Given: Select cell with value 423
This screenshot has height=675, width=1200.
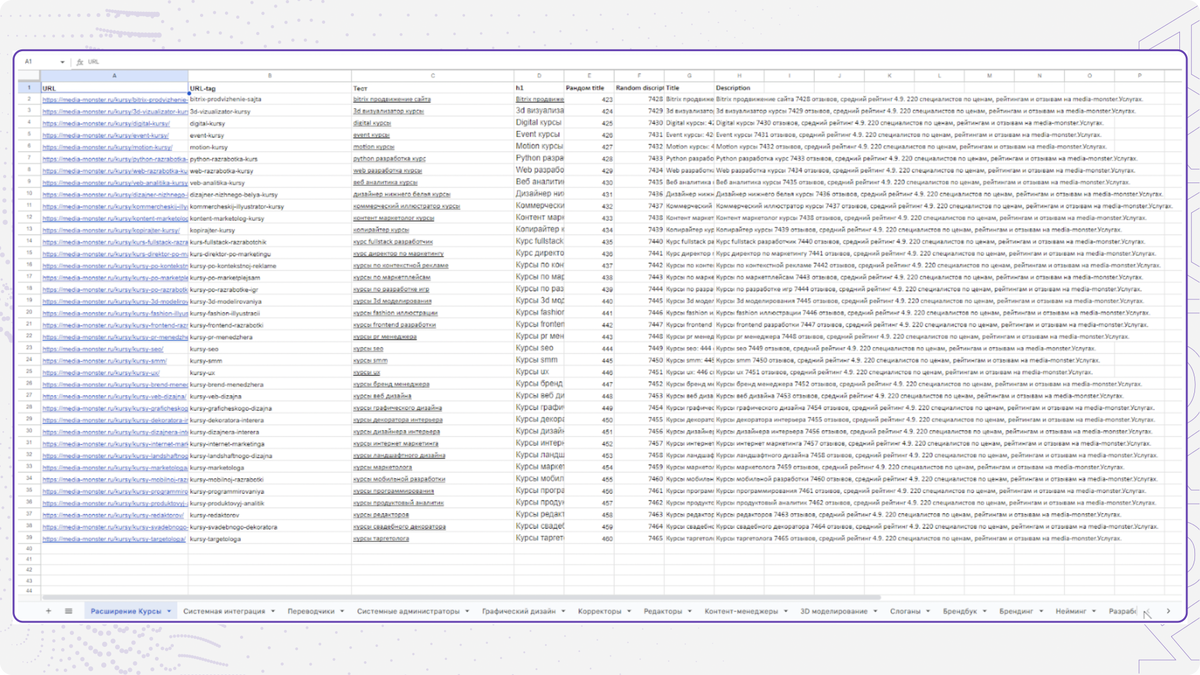Looking at the screenshot, I should point(590,100).
